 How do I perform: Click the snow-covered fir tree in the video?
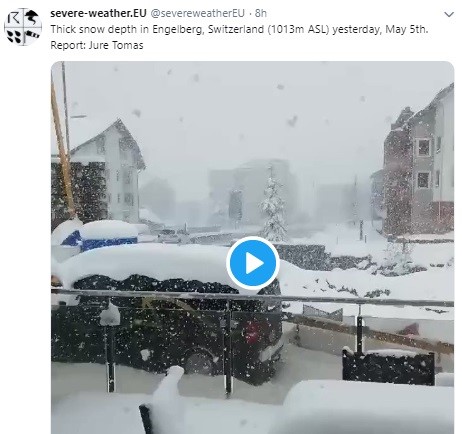coord(274,206)
